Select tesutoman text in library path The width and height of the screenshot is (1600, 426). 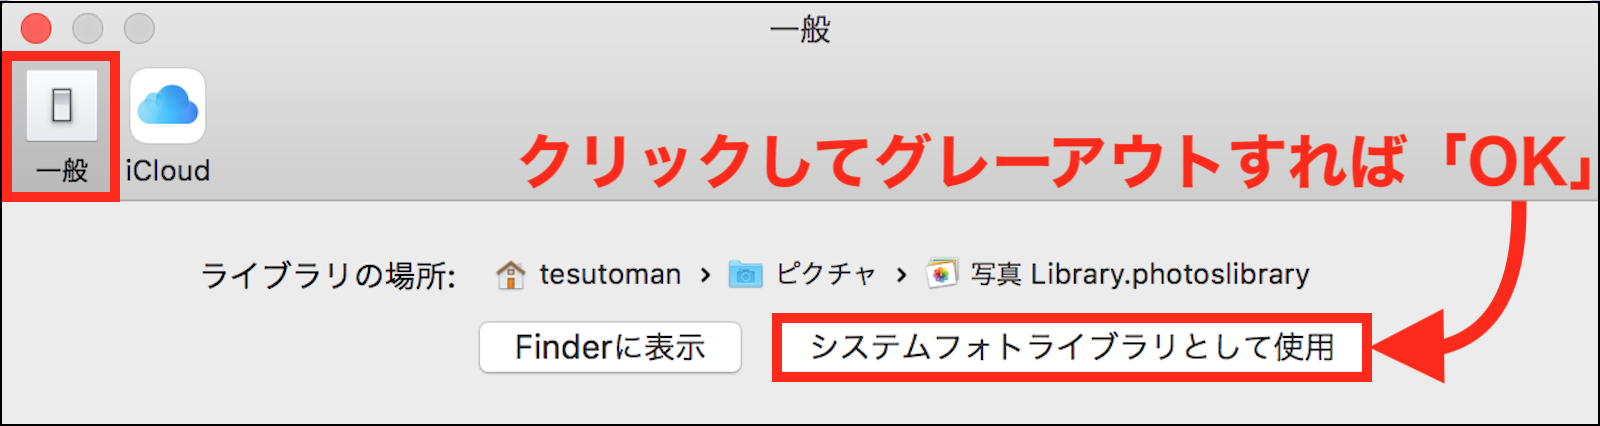(610, 274)
